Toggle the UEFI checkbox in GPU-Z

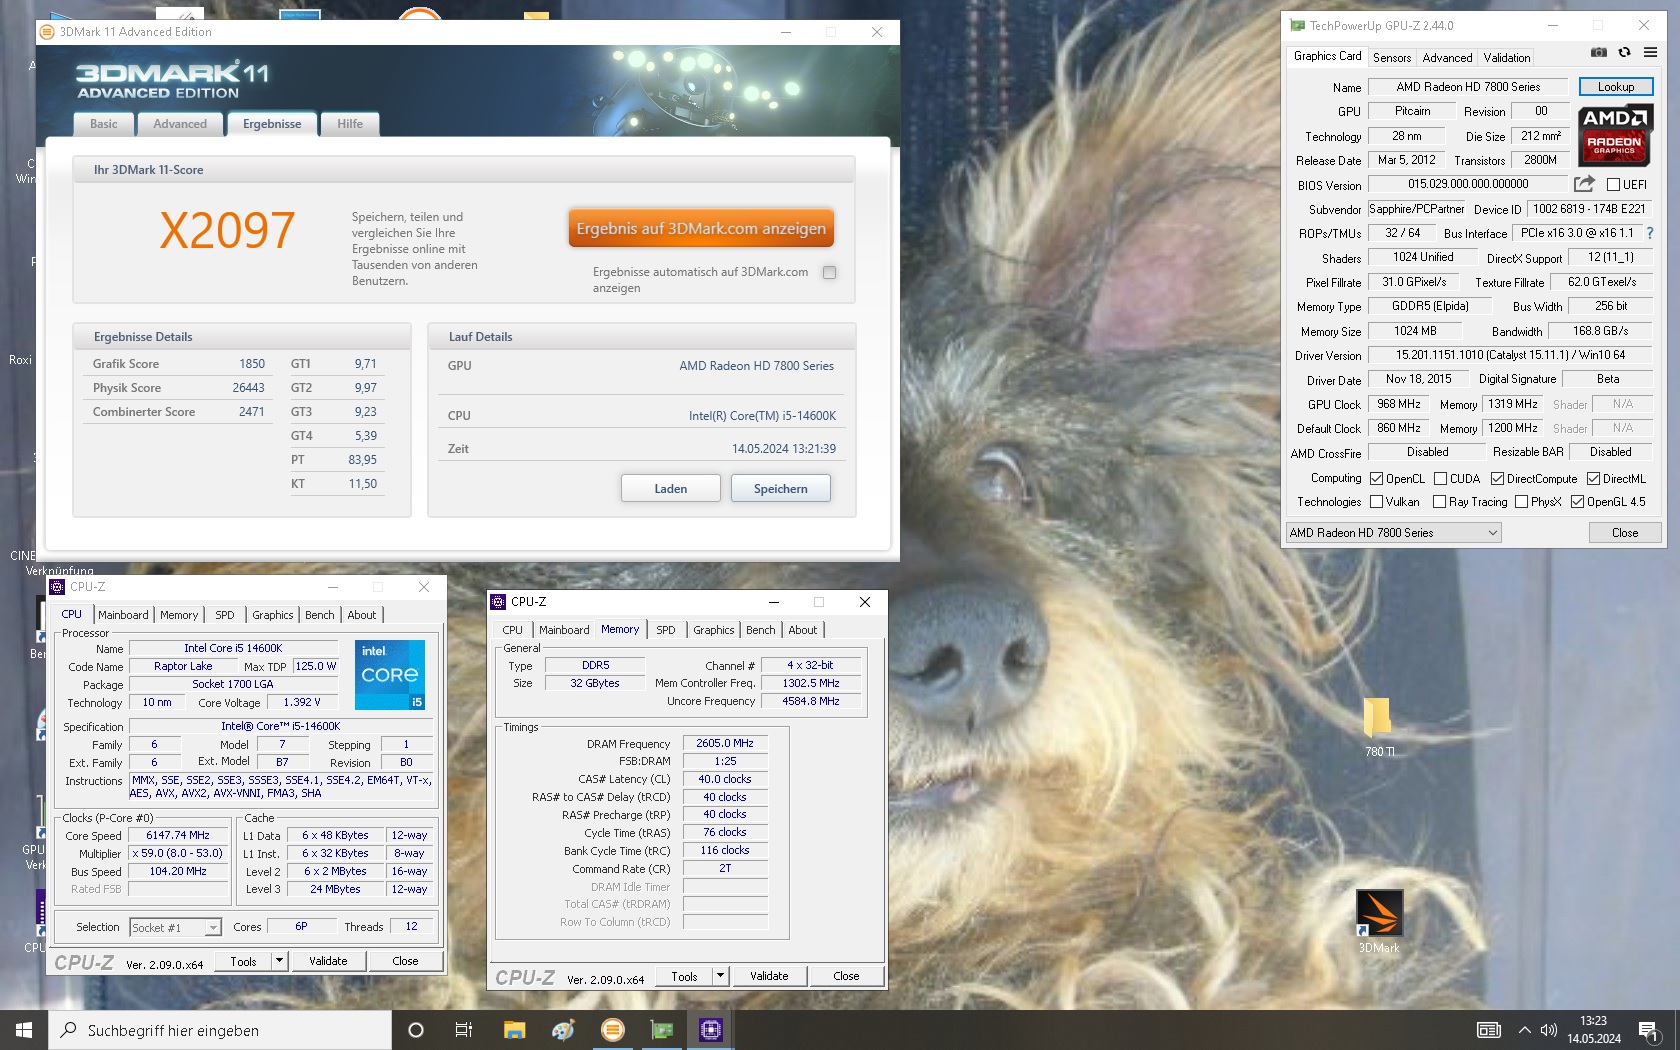(1613, 184)
